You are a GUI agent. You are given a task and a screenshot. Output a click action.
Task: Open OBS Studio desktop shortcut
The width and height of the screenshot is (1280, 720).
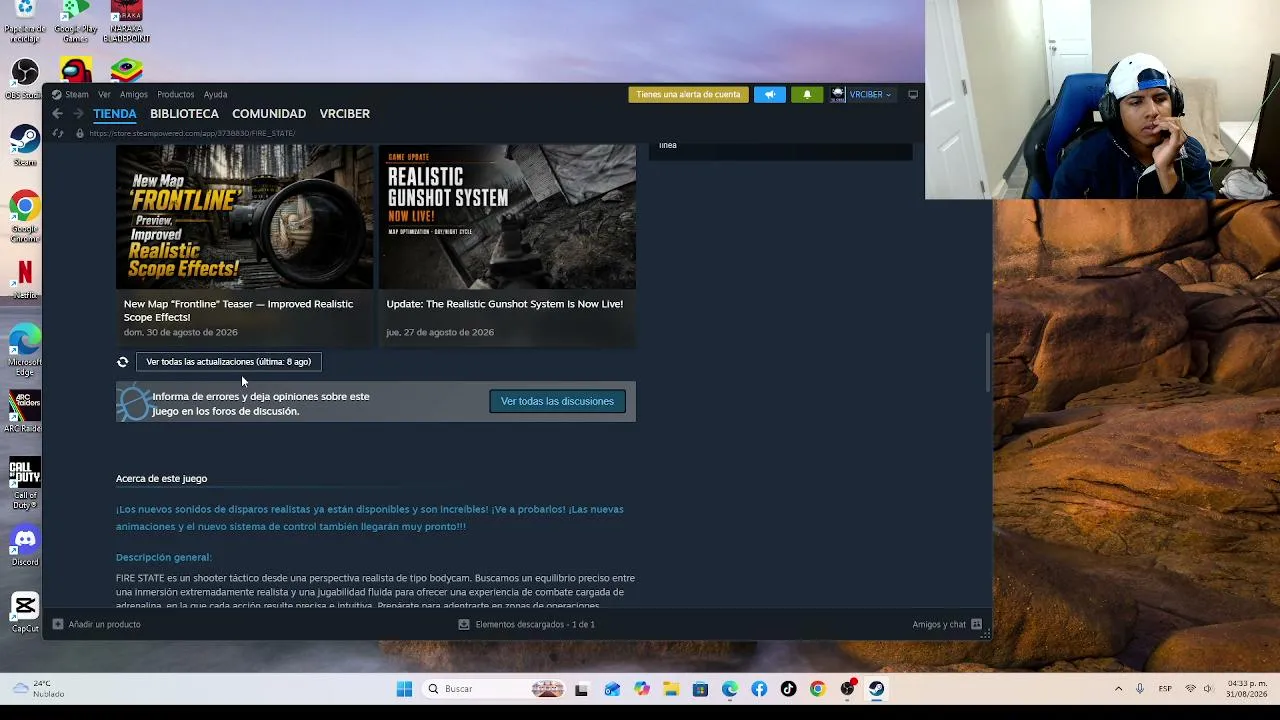25,79
